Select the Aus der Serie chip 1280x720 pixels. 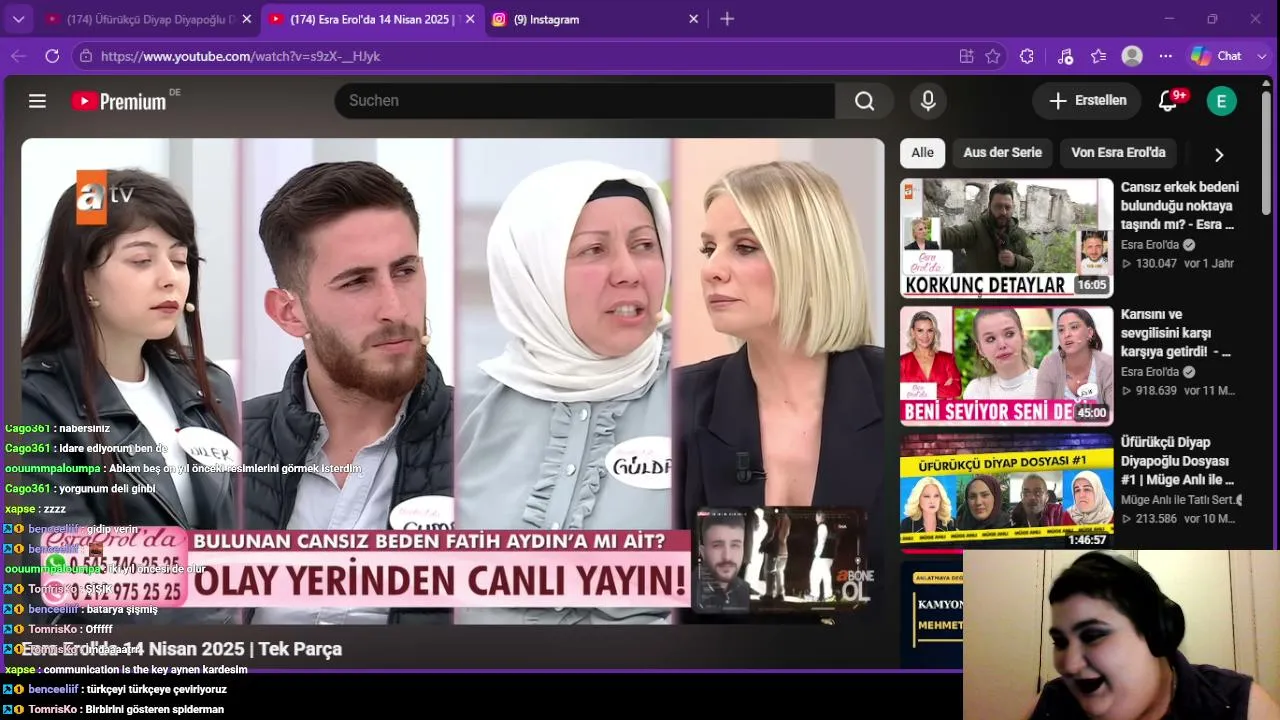pos(1002,153)
